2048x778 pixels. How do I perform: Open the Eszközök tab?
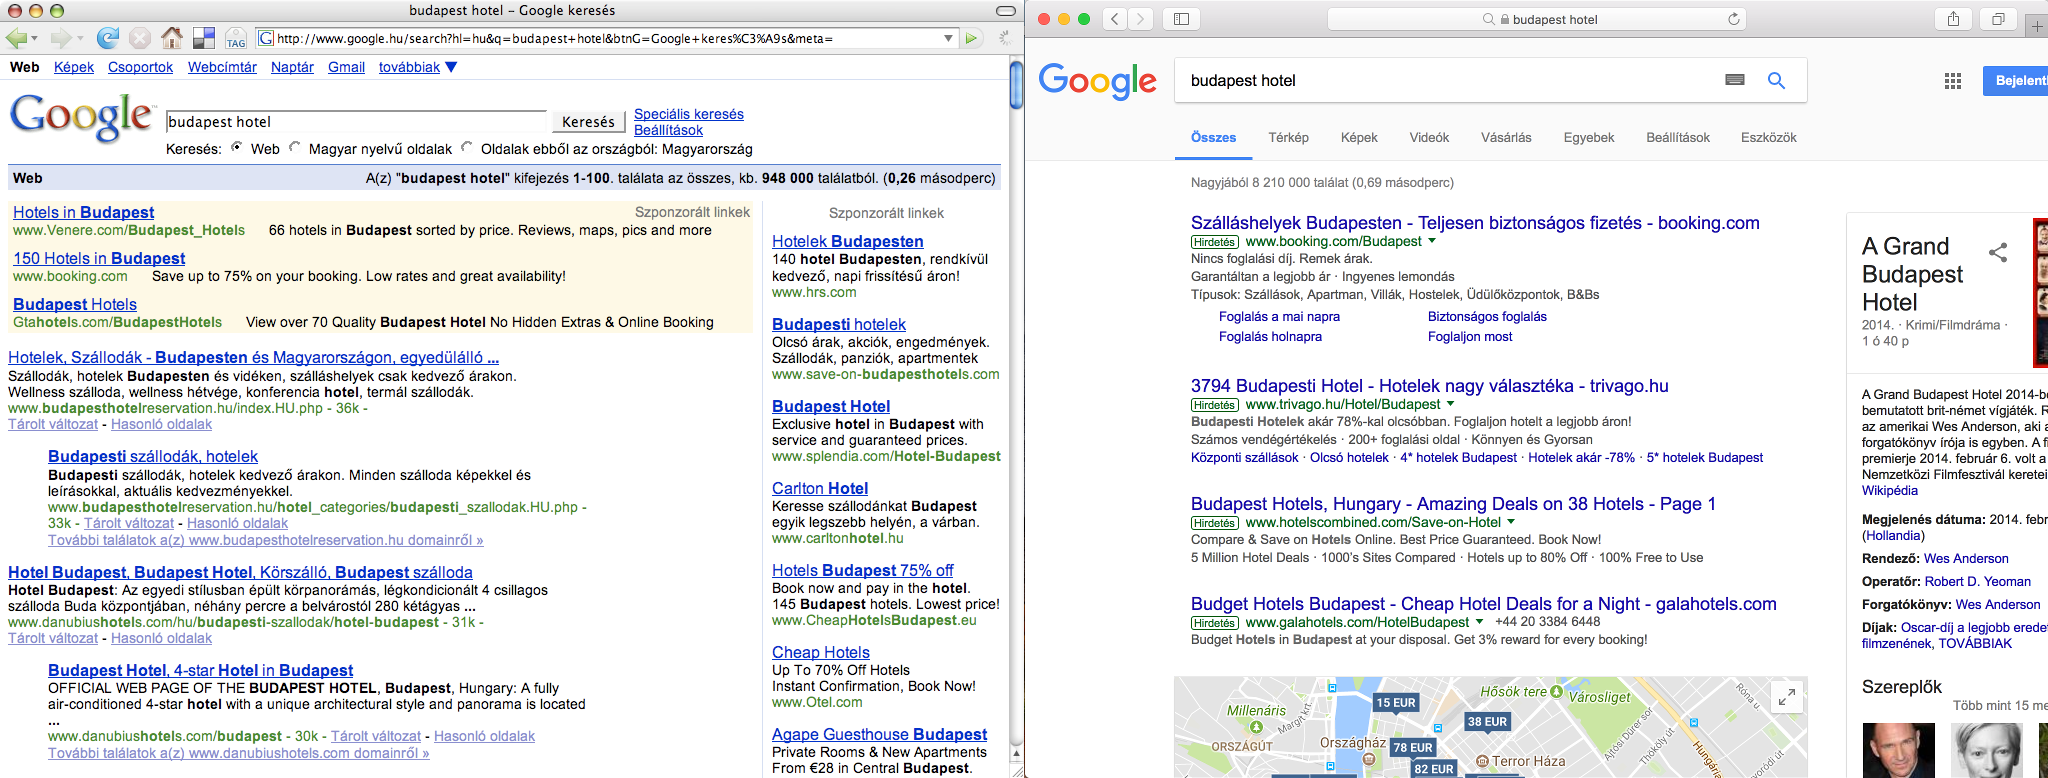(1768, 138)
